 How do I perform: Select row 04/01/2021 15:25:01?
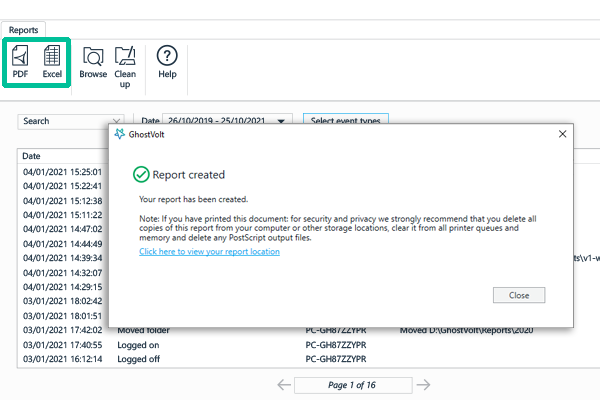(x=62, y=172)
